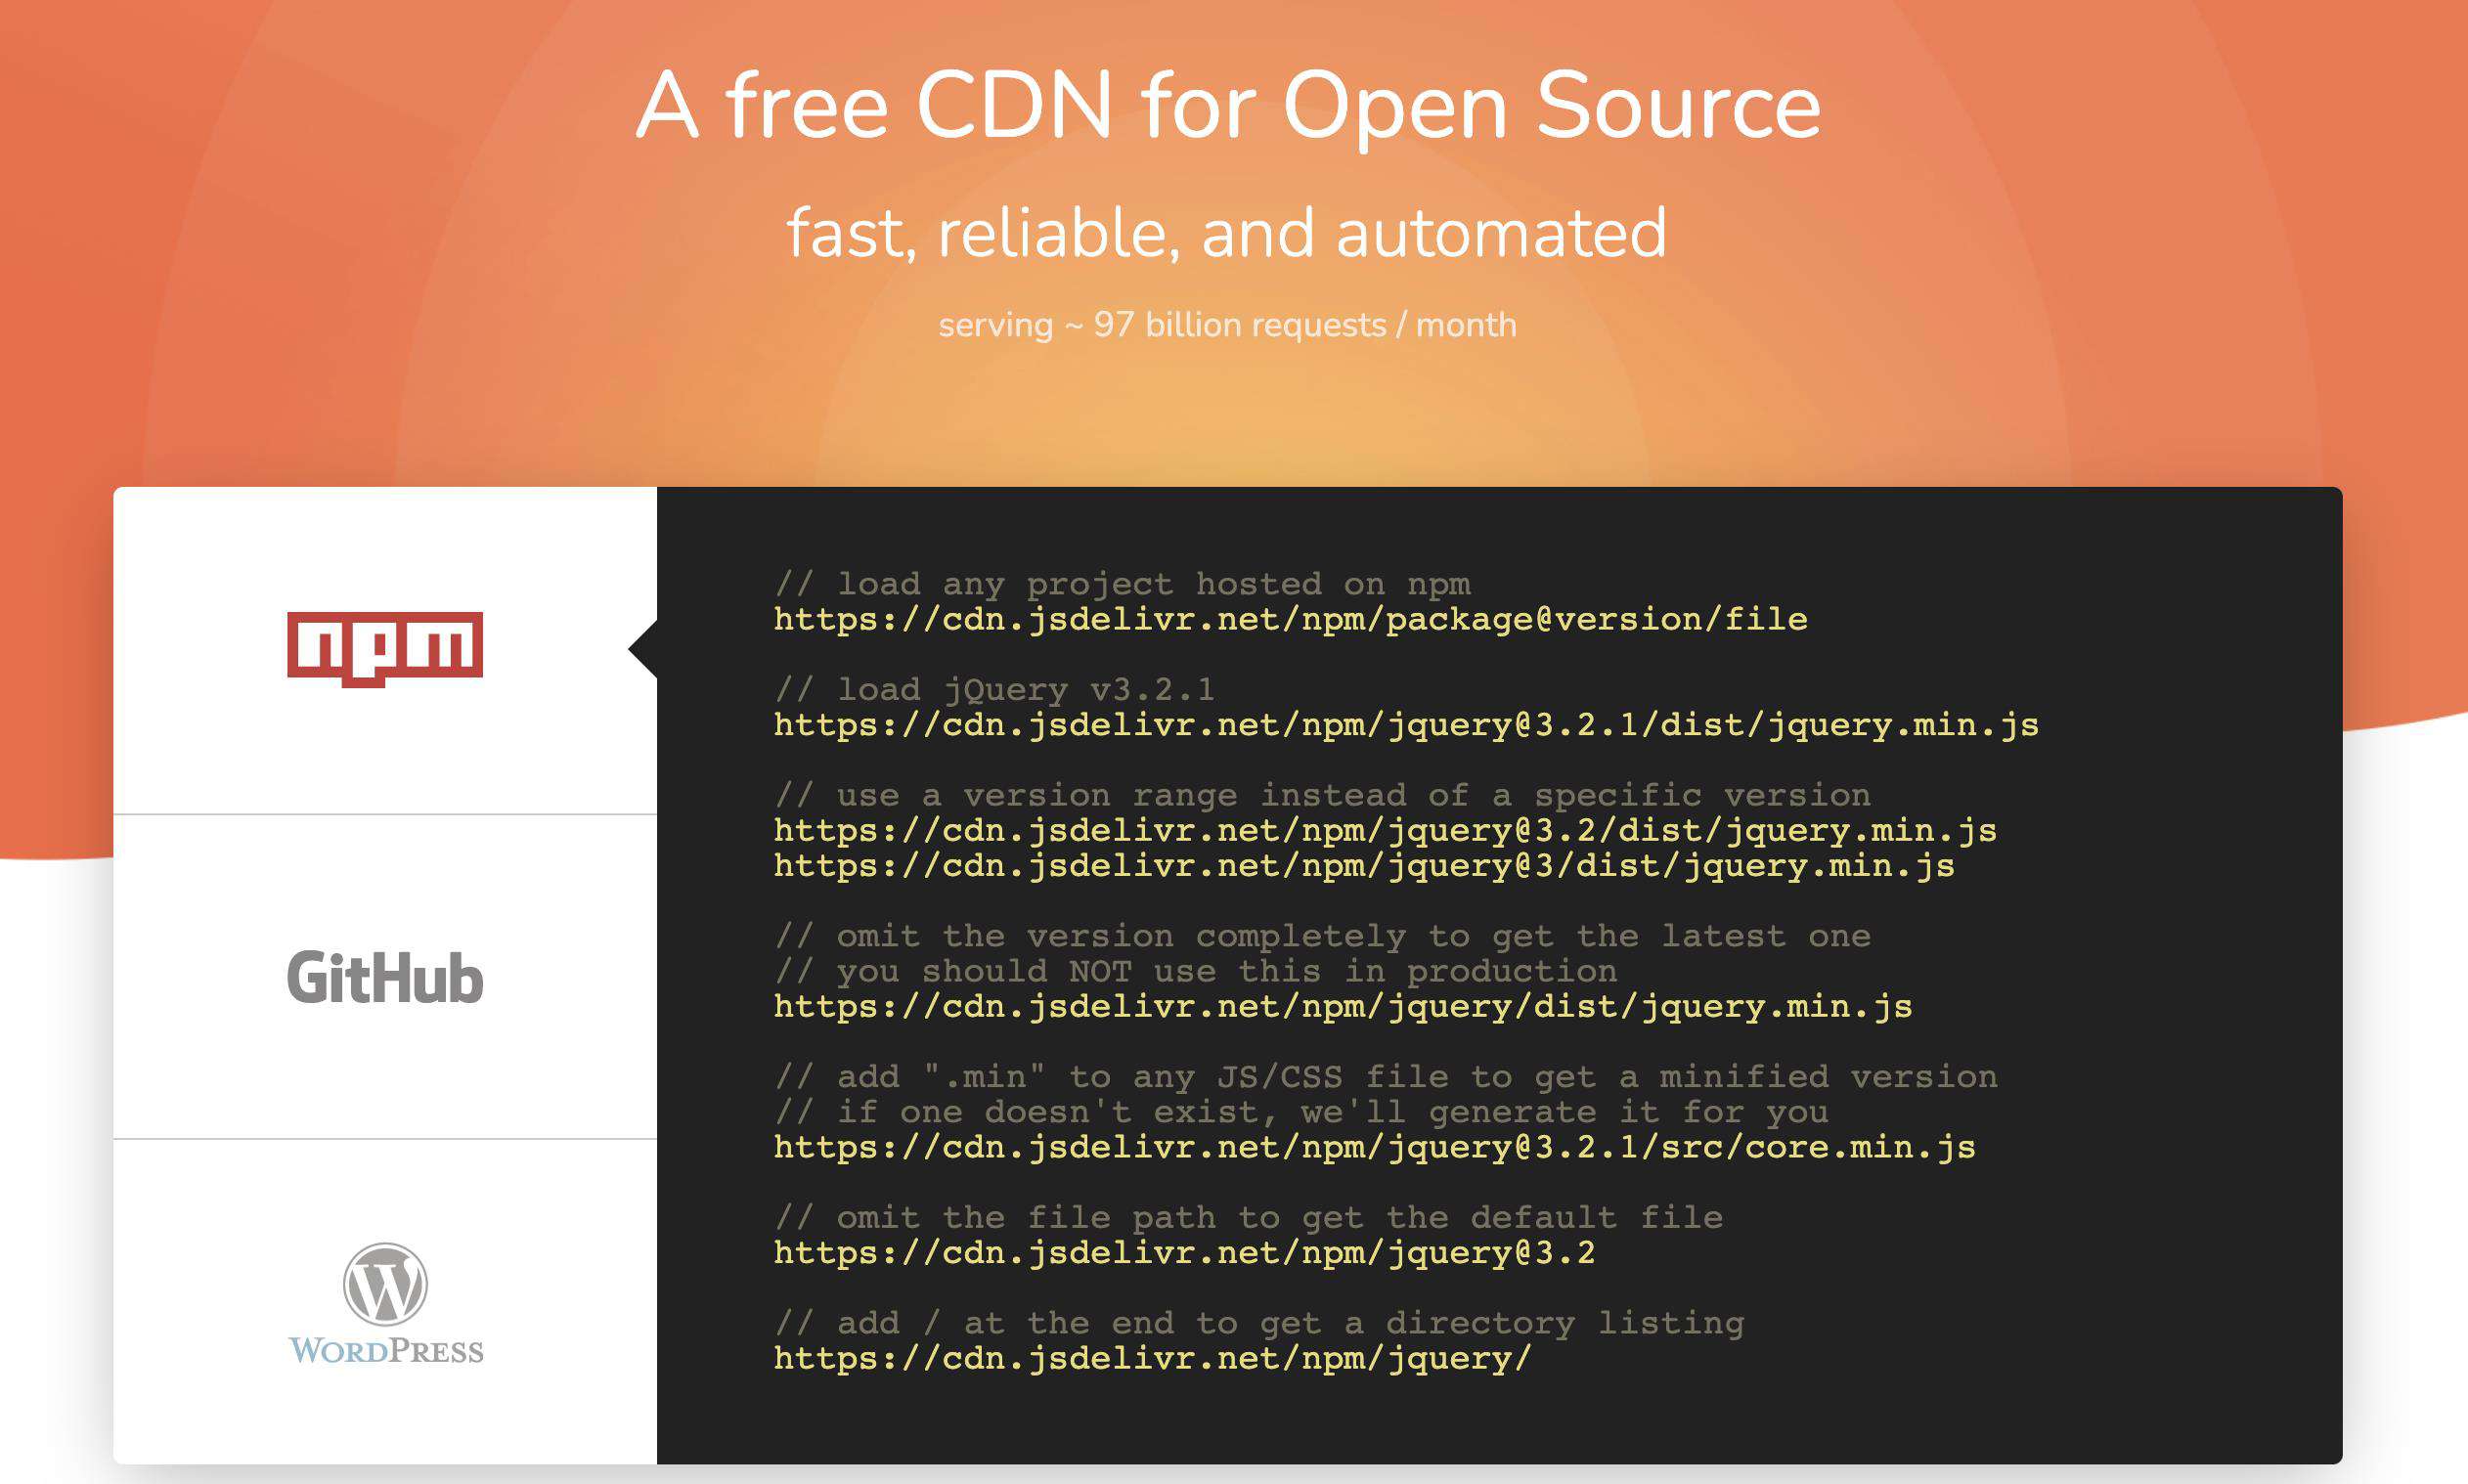This screenshot has width=2468, height=1484.
Task: Click comment 'load any project hosted on npm'
Action: tap(1122, 584)
